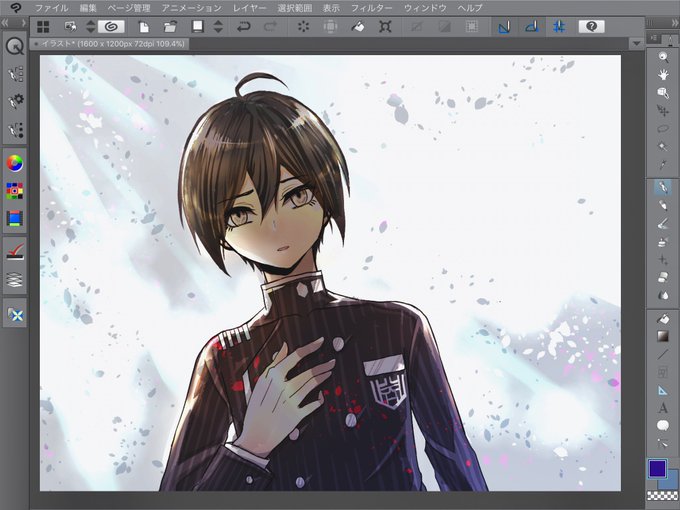Open the help question mark button
680x510 pixels.
(592, 27)
